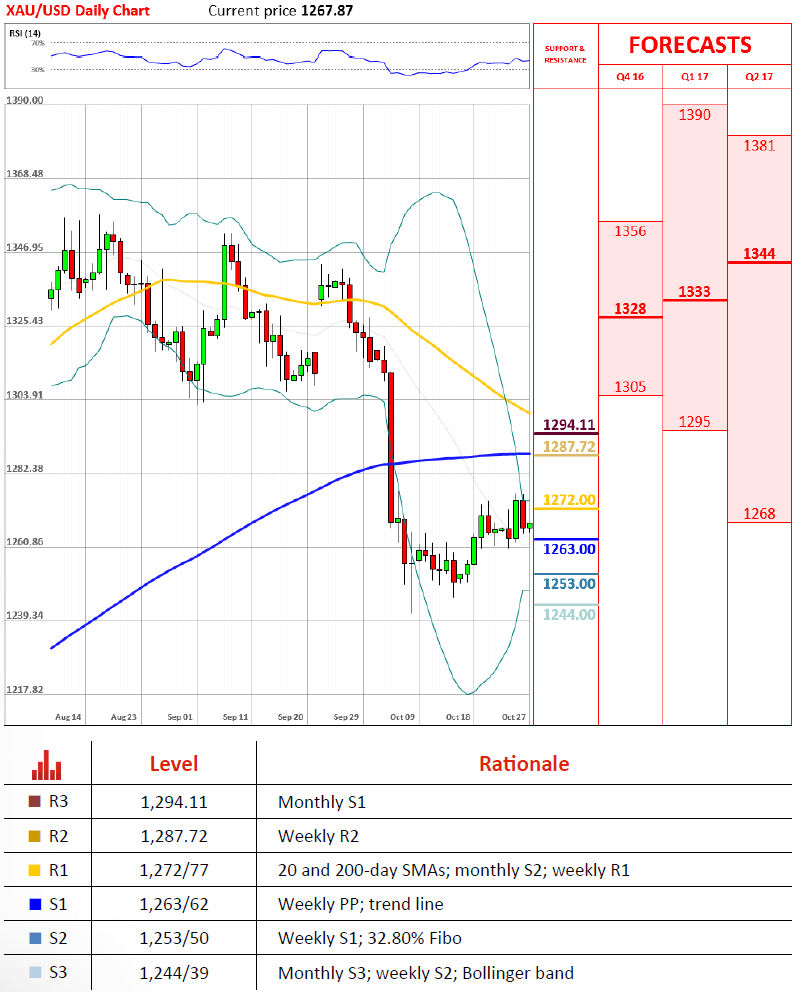Image resolution: width=801 pixels, height=992 pixels.
Task: Click the current price value 1267.87
Action: (327, 11)
